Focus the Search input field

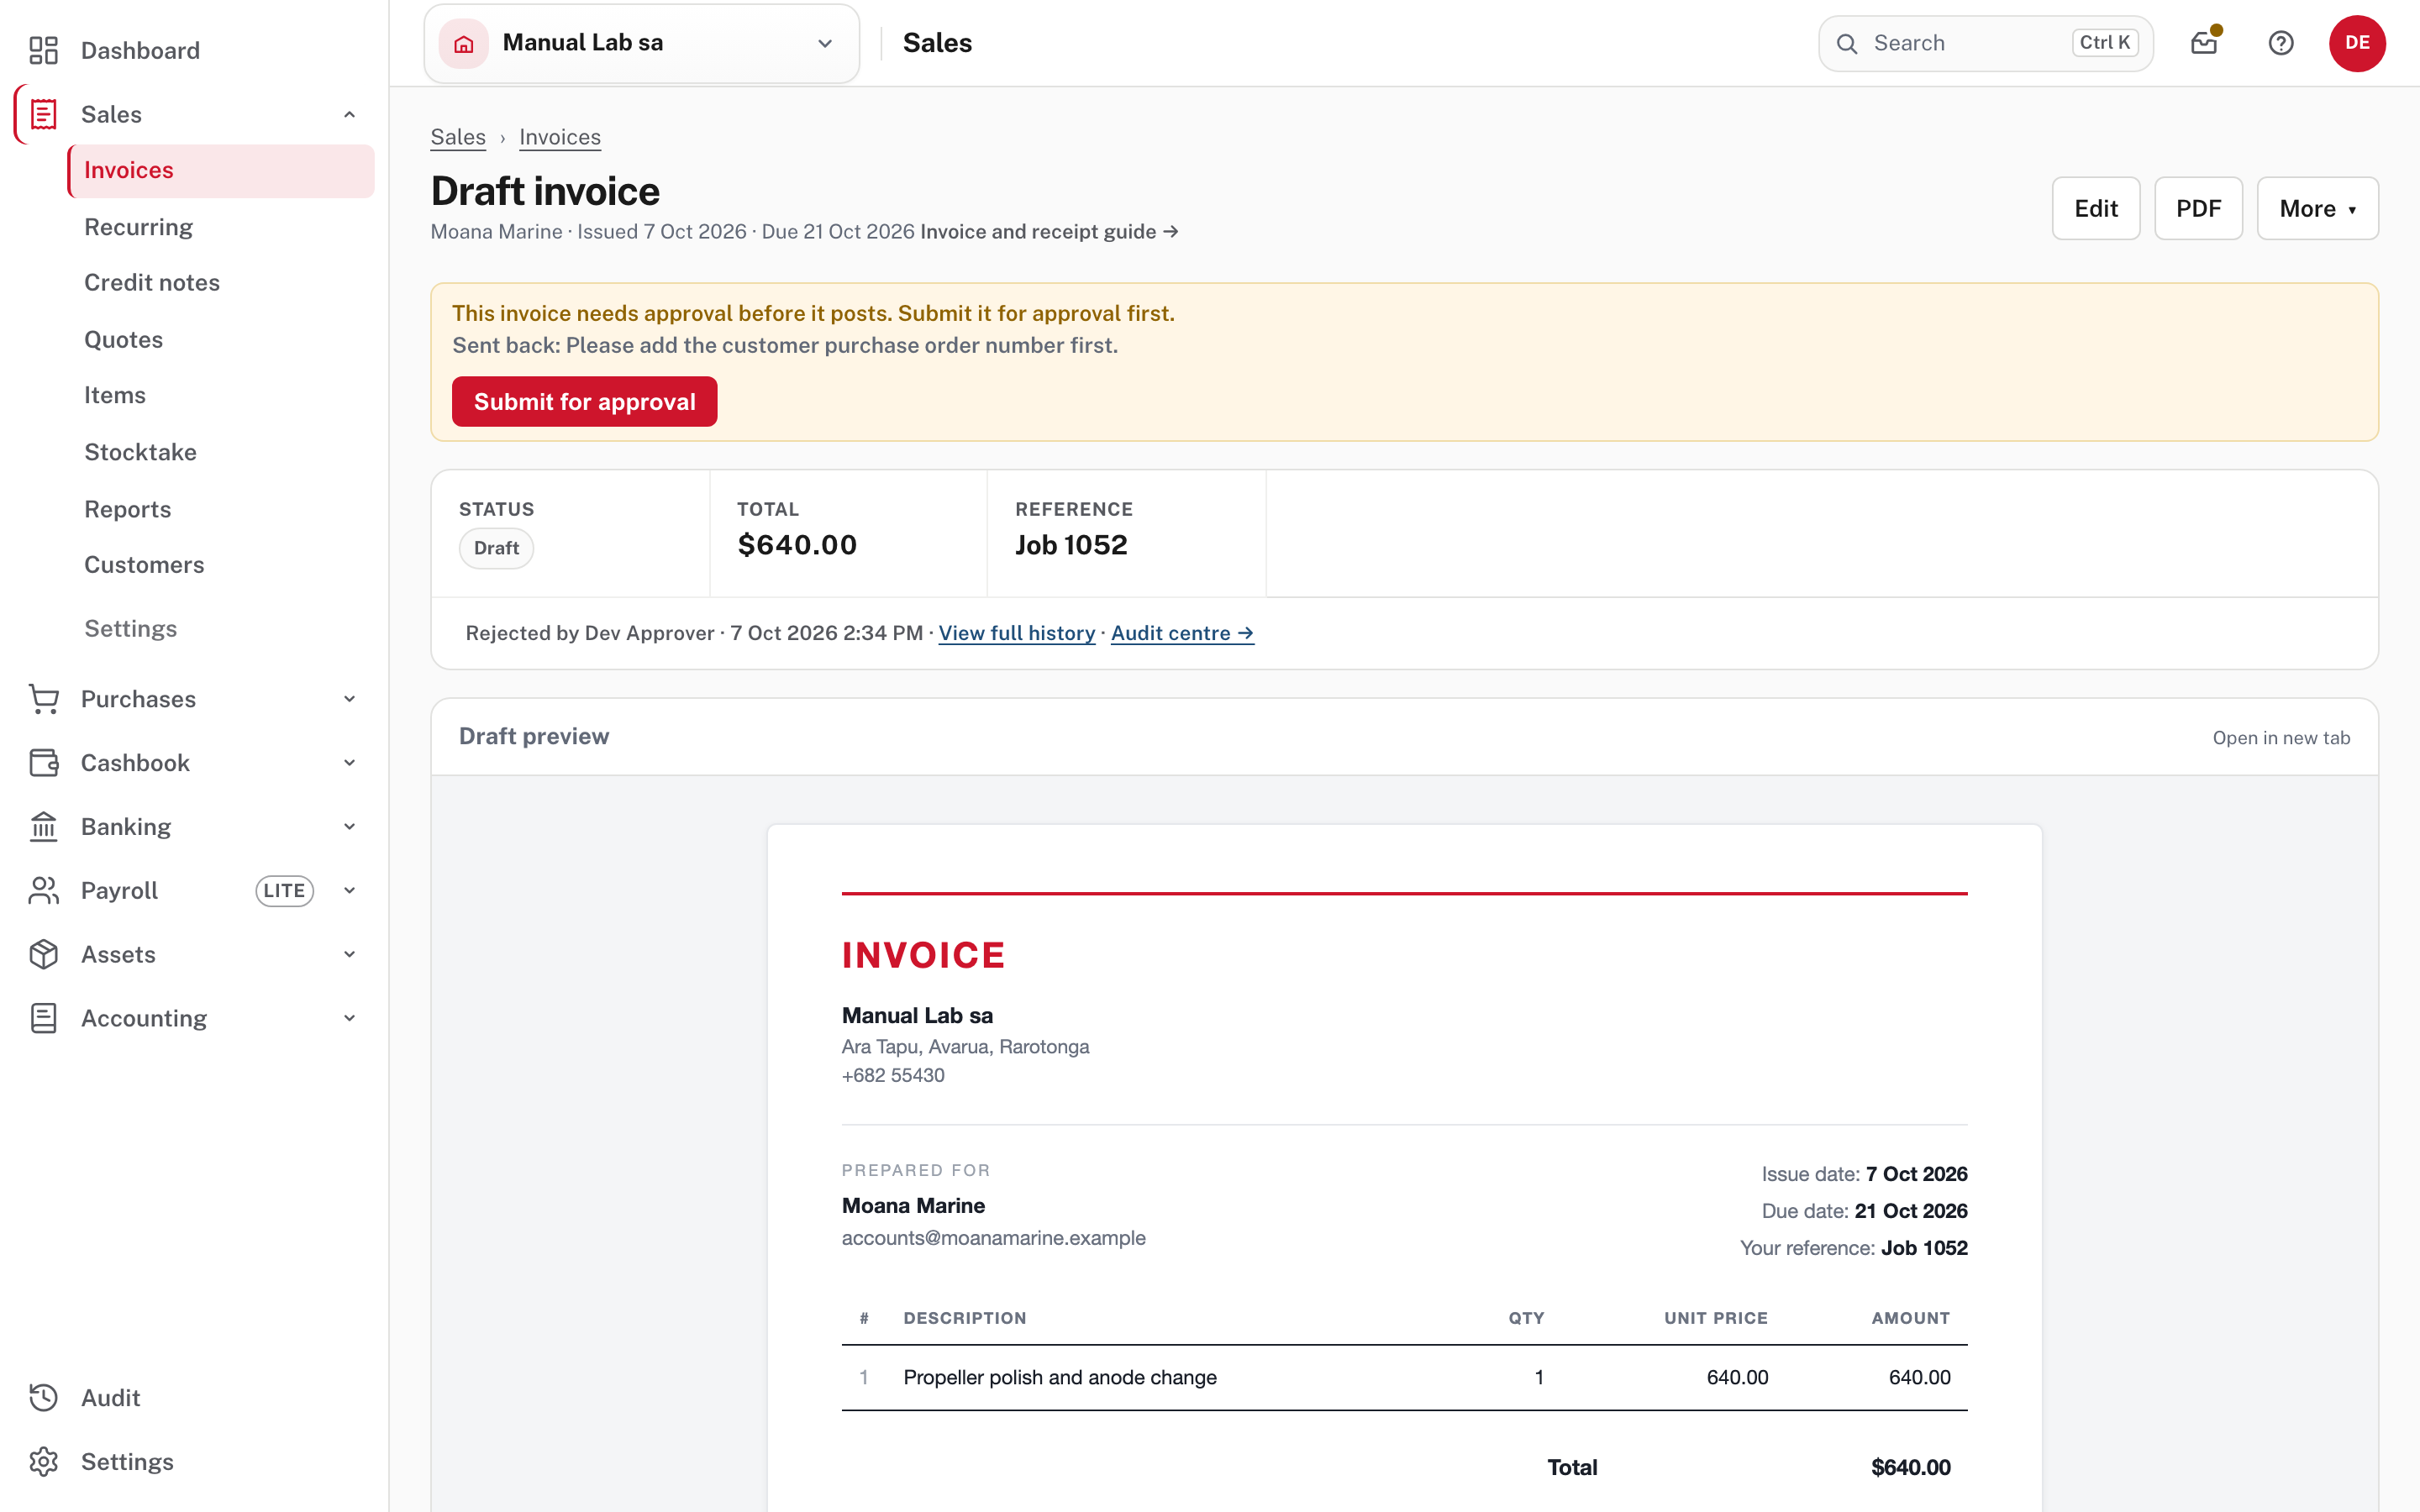click(x=1985, y=43)
